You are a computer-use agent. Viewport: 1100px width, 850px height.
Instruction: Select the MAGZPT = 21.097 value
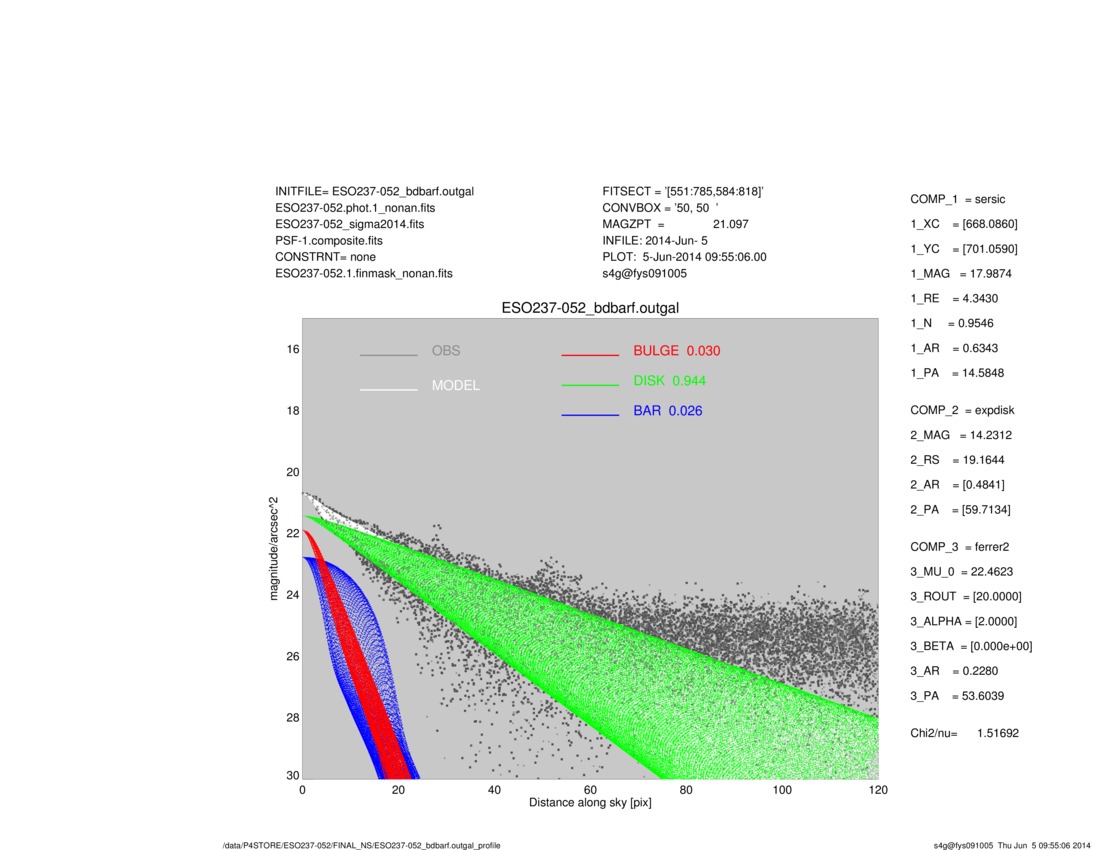675,224
